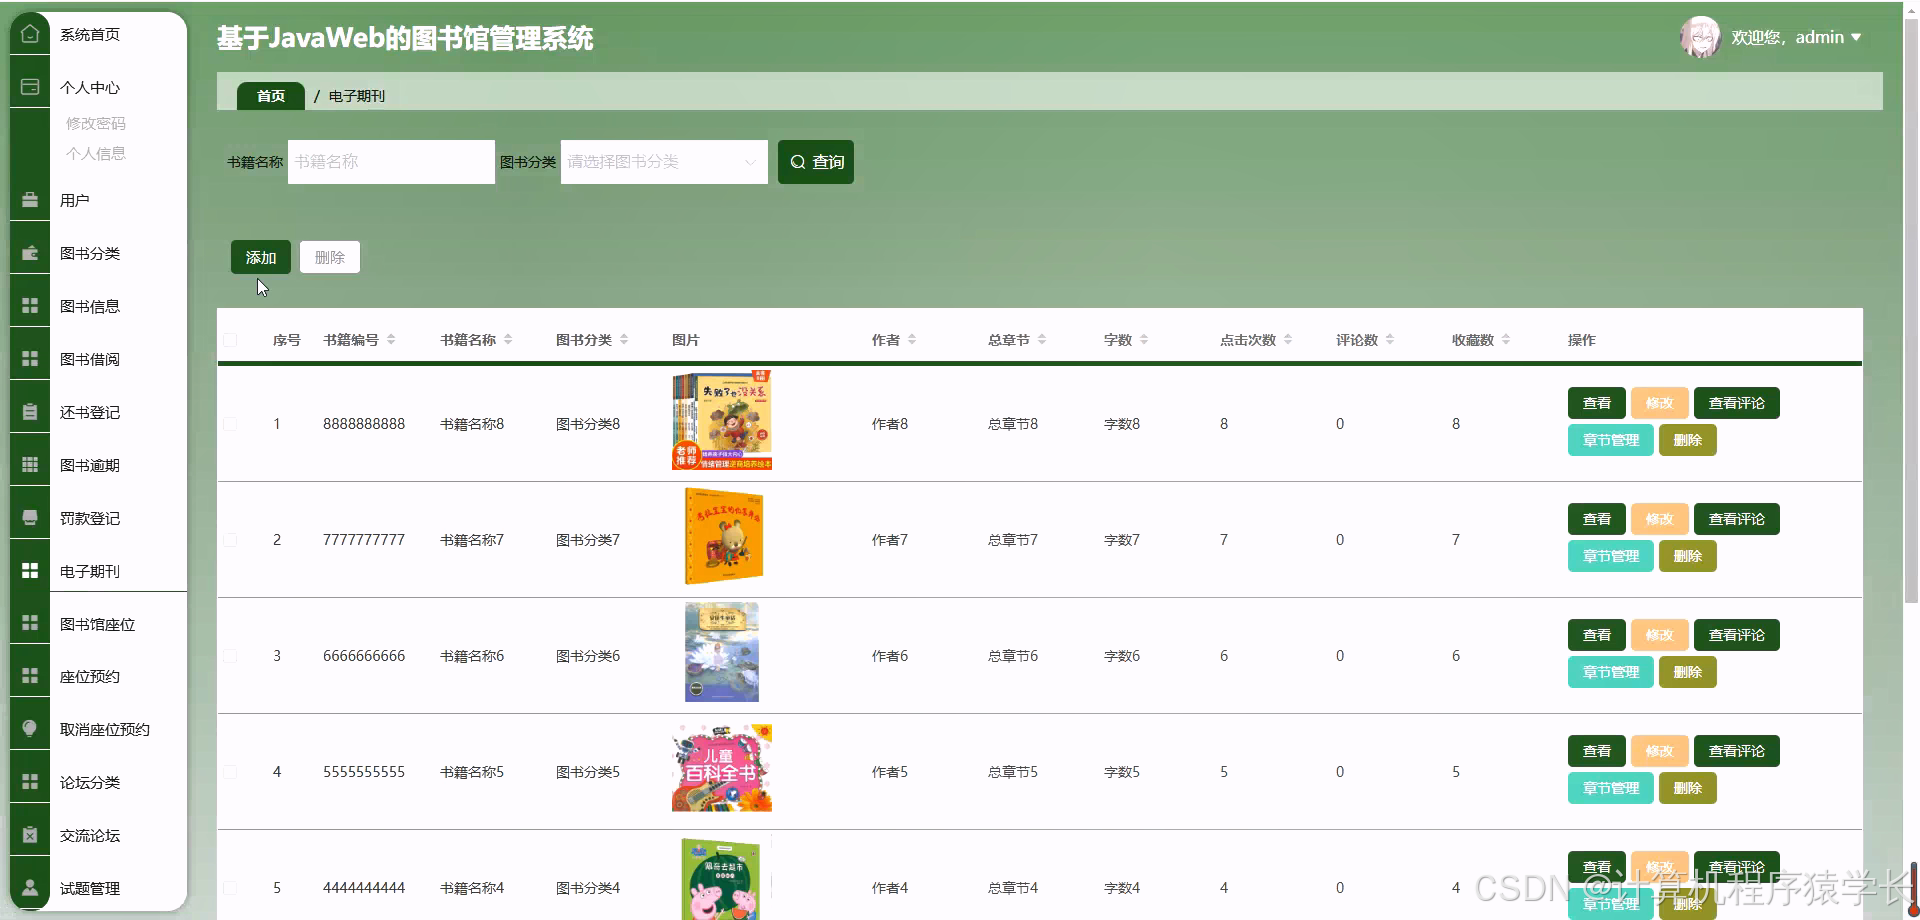This screenshot has width=1920, height=920.
Task: Check the row checkbox for 书籍名称5
Action: (x=230, y=772)
